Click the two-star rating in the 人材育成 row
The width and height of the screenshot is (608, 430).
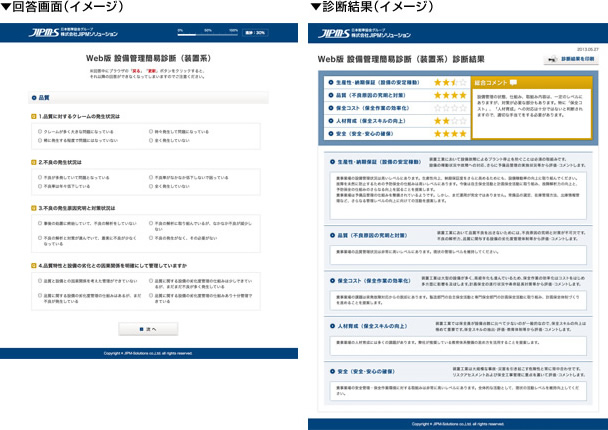[x=450, y=121]
